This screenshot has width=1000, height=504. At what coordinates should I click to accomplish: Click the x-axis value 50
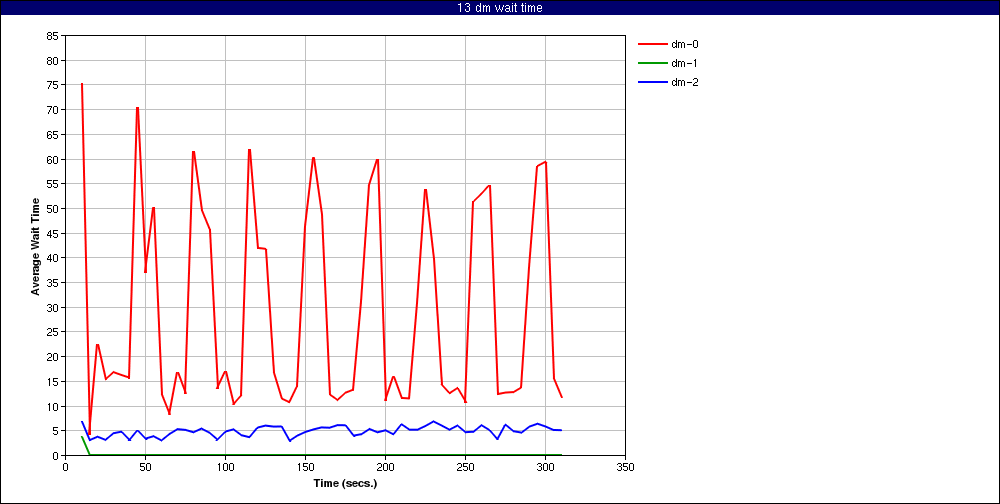[145, 467]
